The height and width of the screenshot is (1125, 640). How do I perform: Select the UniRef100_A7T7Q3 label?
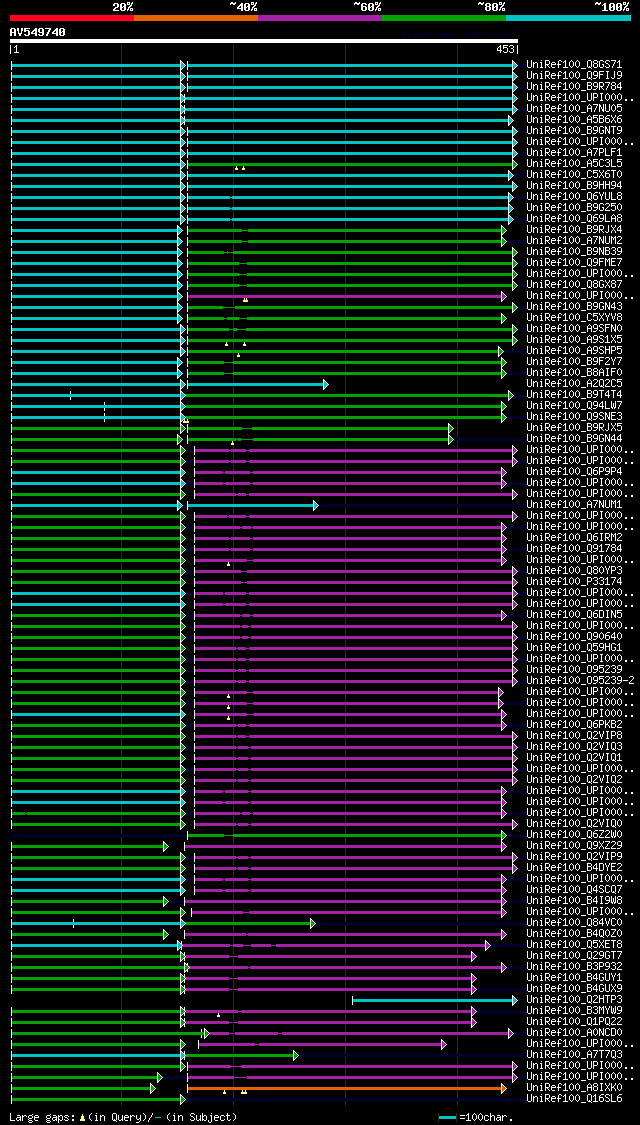[574, 1055]
